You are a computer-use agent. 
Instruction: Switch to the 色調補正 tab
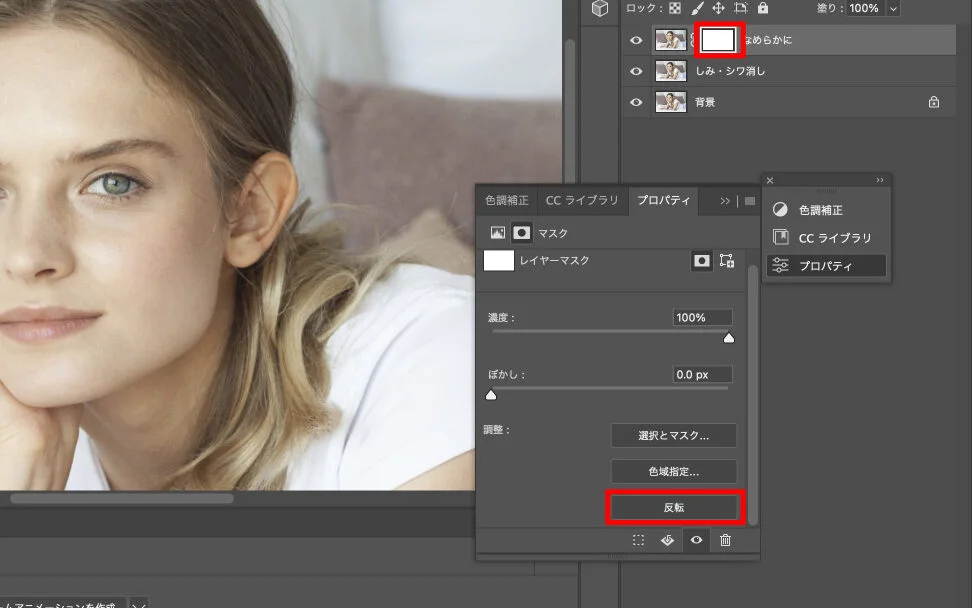click(x=507, y=201)
